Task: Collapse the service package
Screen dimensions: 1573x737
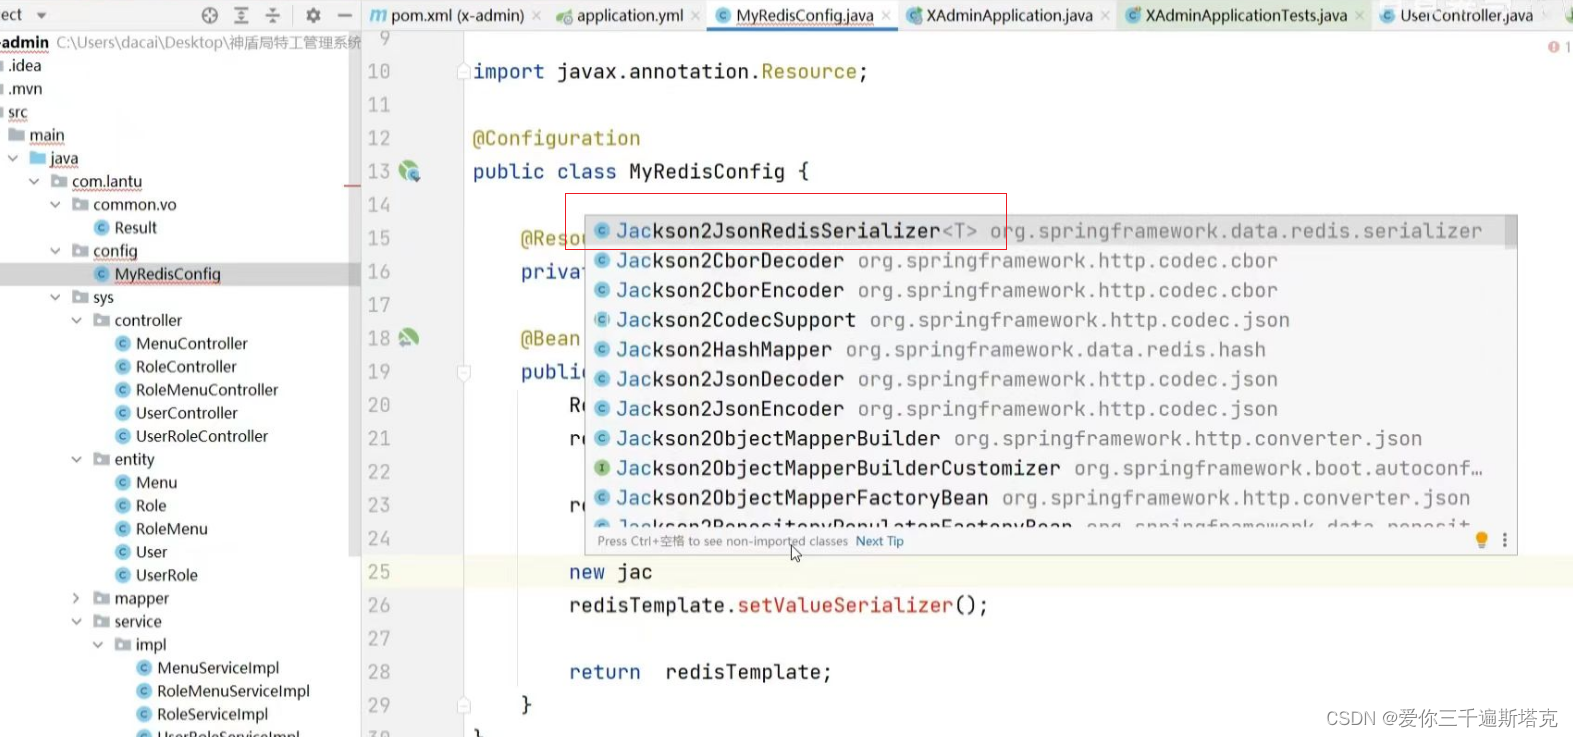Action: (x=76, y=621)
